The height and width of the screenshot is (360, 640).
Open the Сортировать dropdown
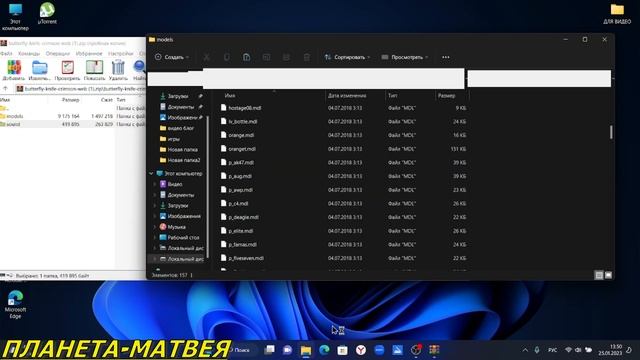(347, 57)
